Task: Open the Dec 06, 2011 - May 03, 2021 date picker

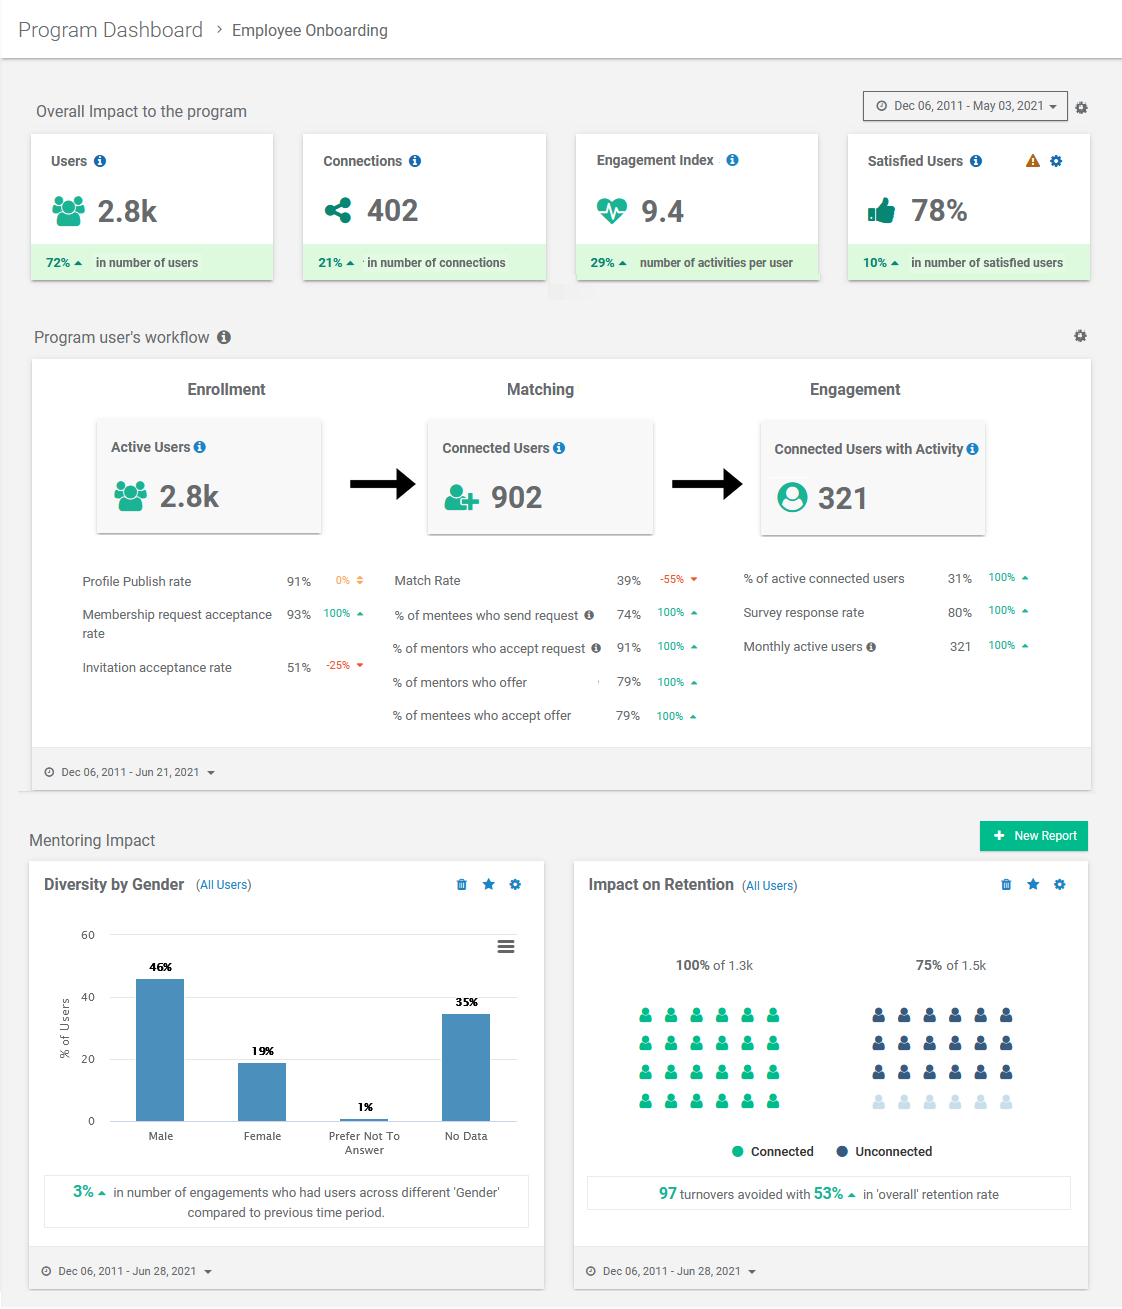Action: pyautogui.click(x=964, y=105)
